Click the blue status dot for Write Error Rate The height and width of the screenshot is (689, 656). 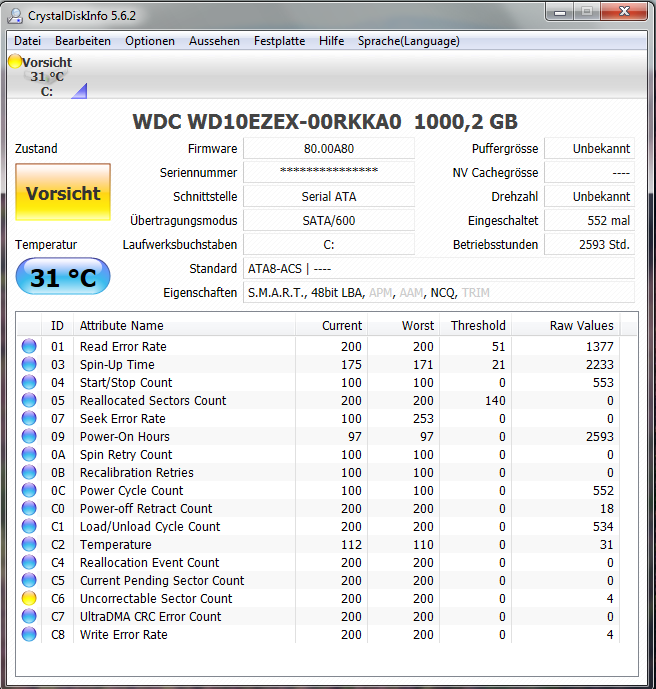29,635
